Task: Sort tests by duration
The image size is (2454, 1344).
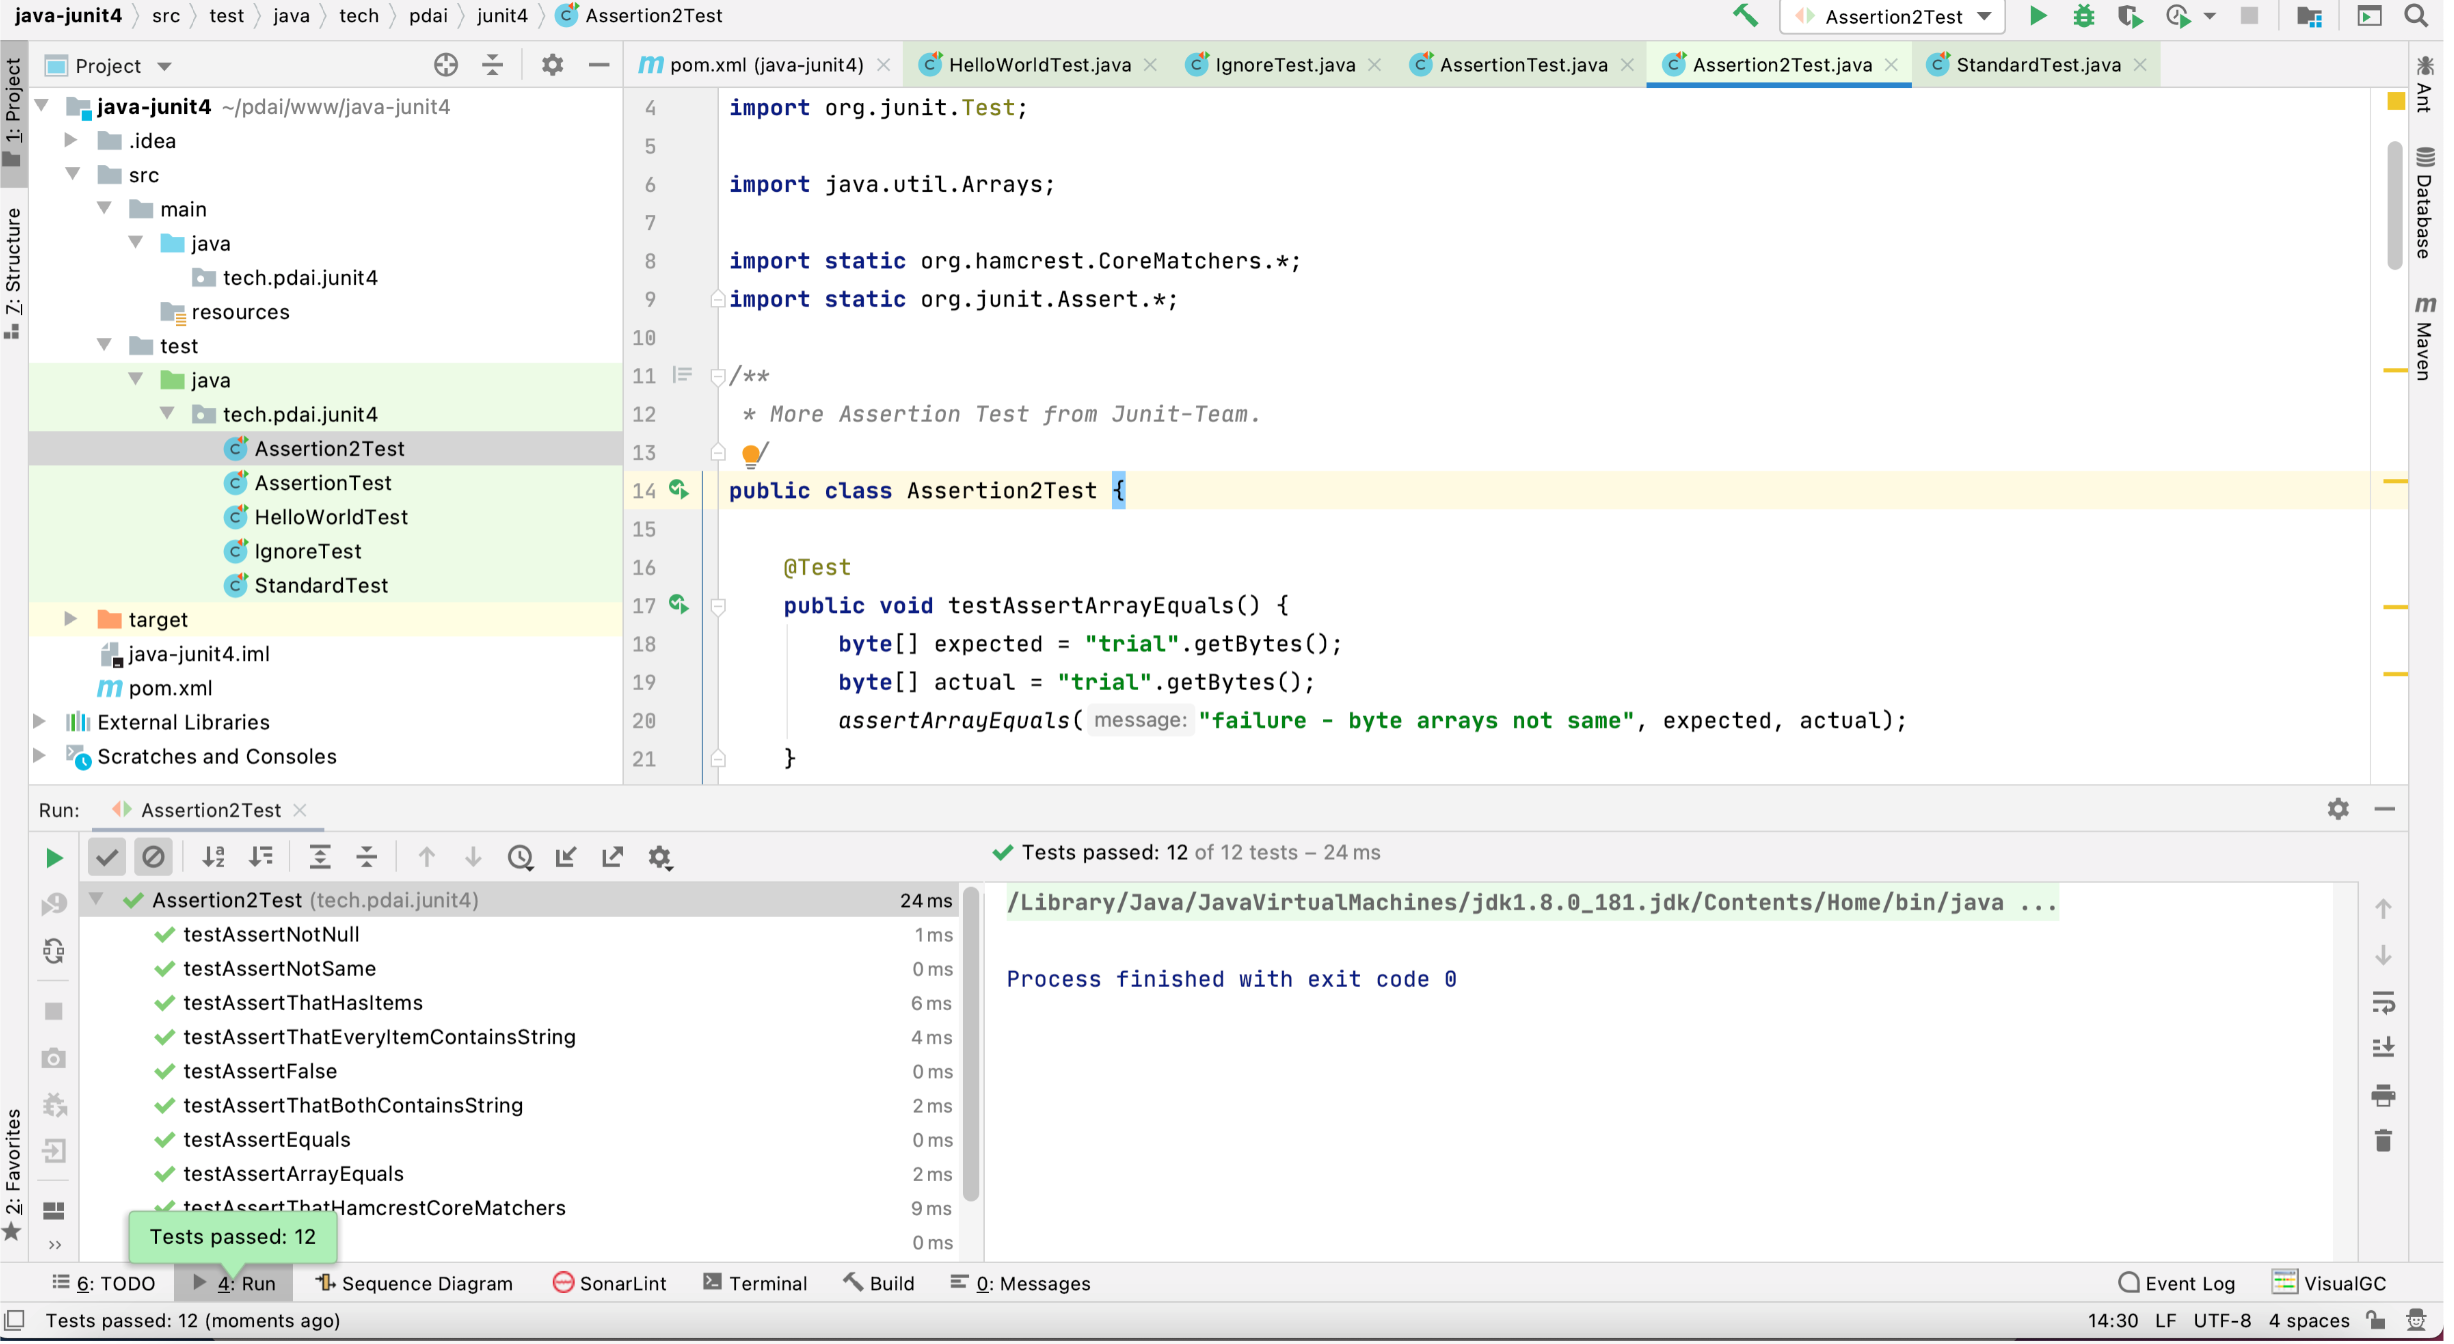Action: point(262,859)
